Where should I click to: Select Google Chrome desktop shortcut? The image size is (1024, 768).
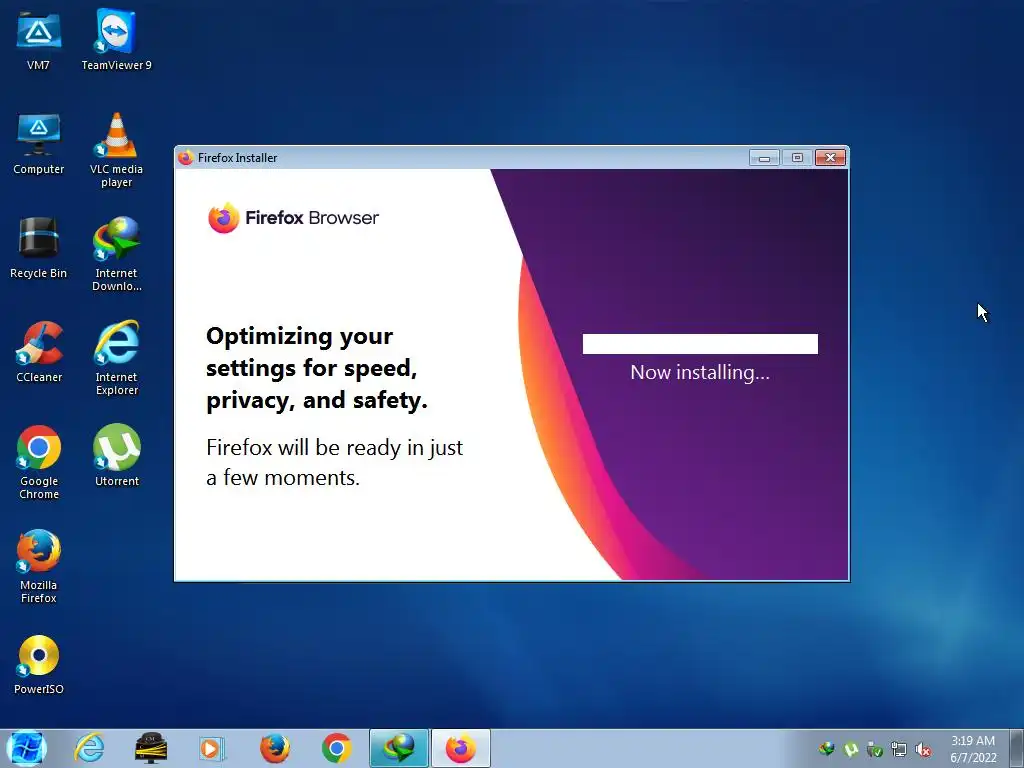tap(39, 462)
